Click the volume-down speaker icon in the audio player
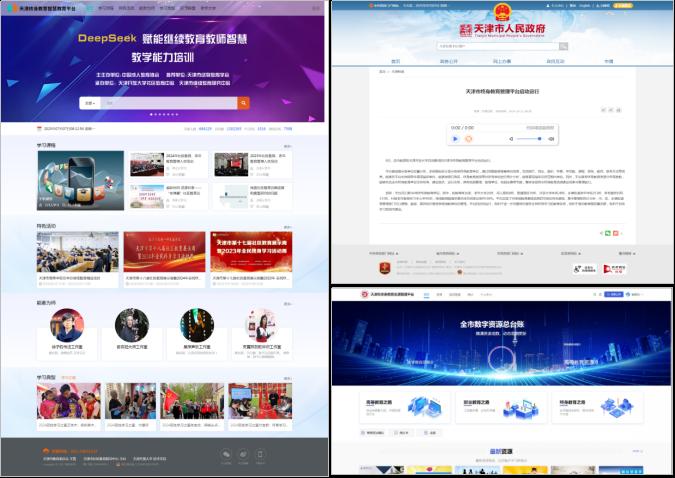 click(x=511, y=139)
